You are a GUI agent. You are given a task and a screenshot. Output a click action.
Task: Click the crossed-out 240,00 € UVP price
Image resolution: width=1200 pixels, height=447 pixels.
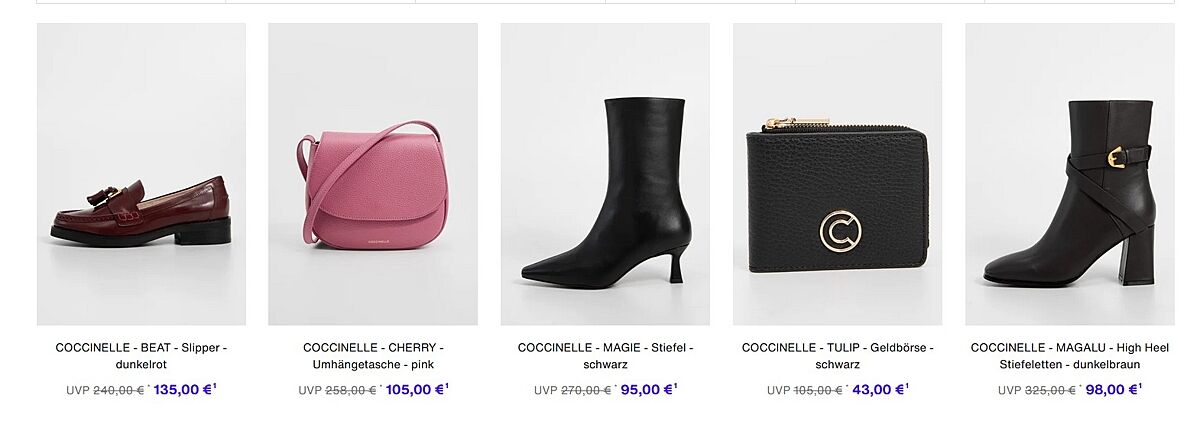(119, 391)
